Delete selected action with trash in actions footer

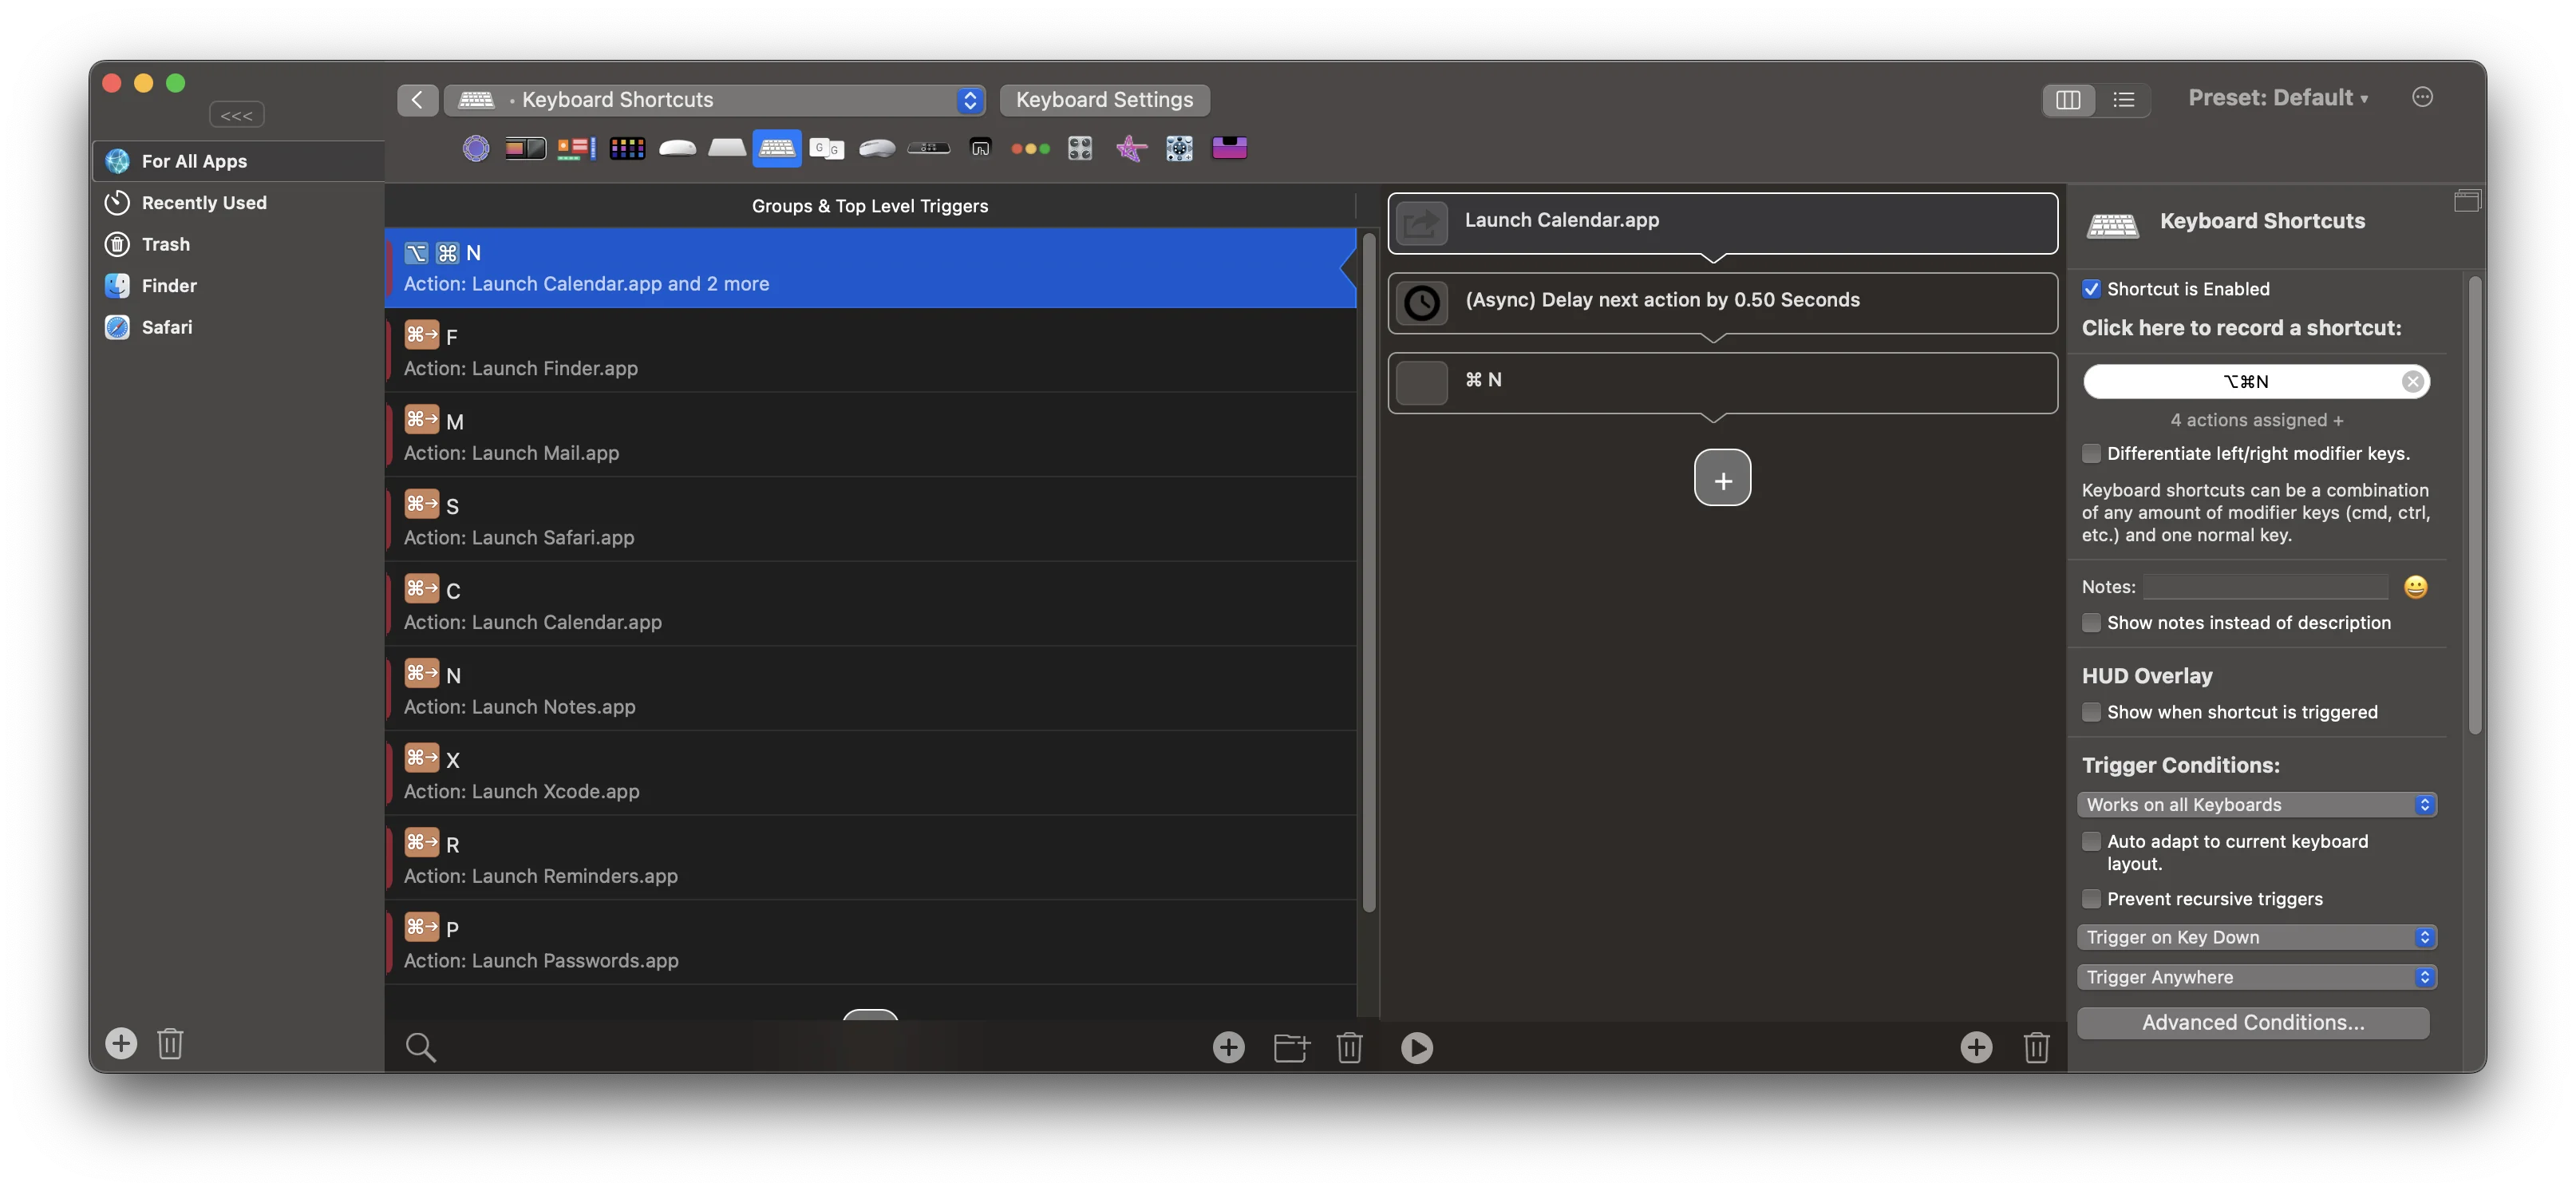pos(2036,1047)
